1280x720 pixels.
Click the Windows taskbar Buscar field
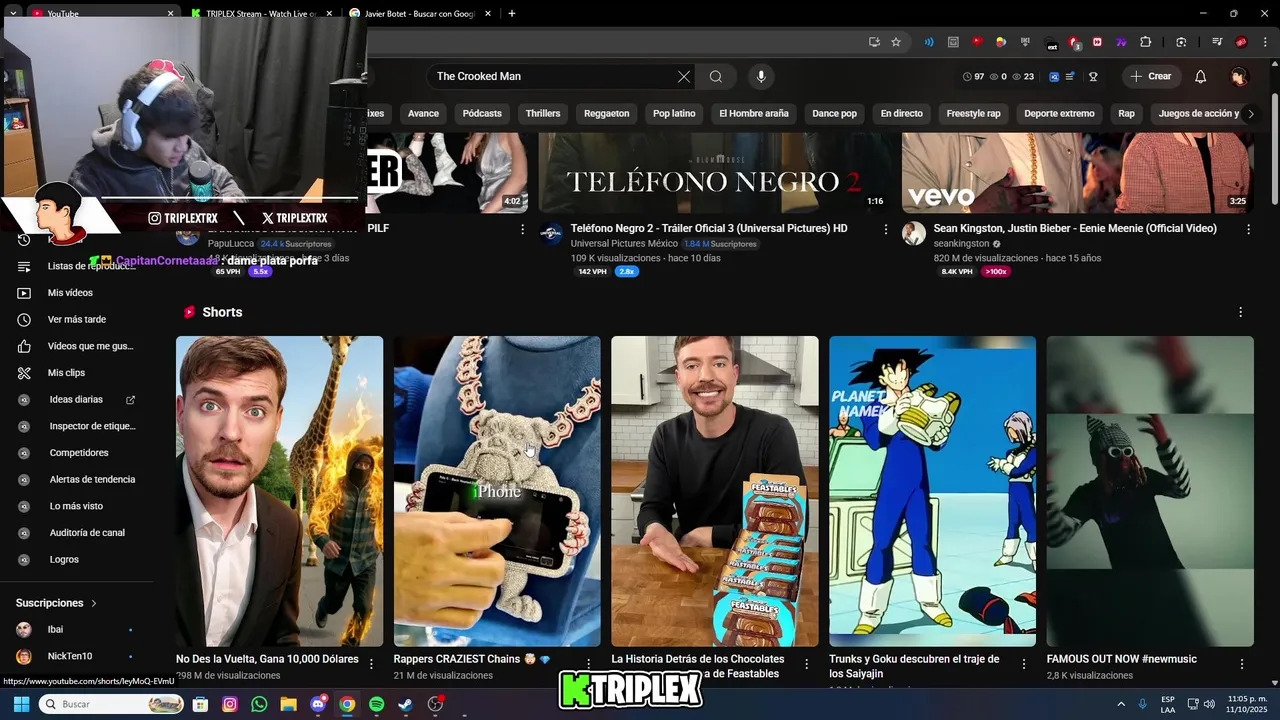click(112, 704)
